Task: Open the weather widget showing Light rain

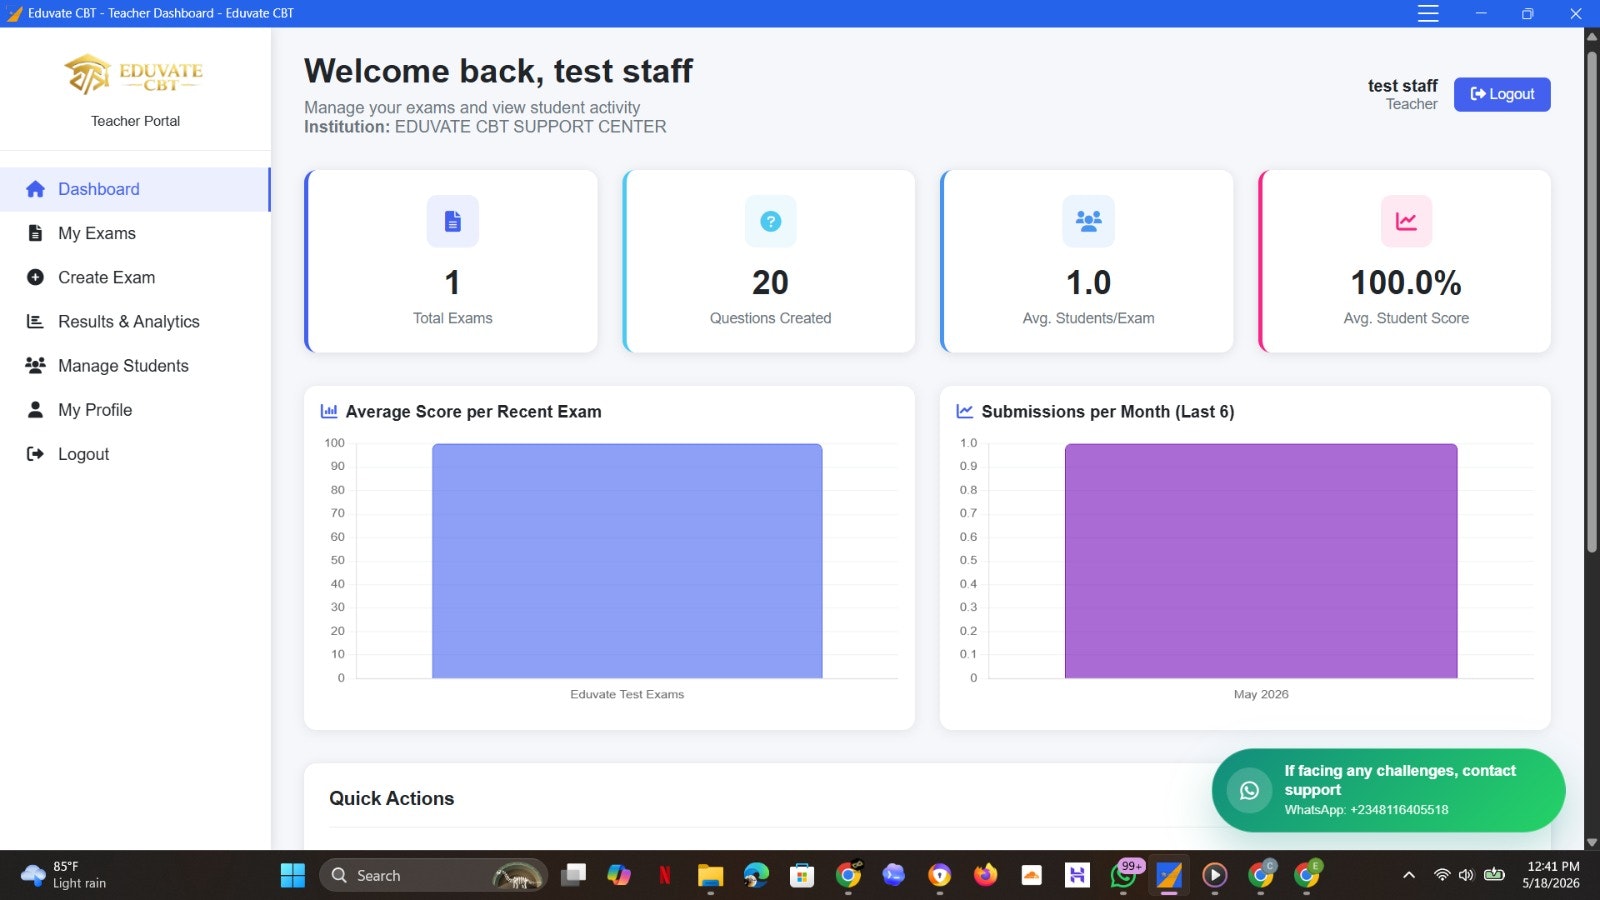Action: (x=64, y=875)
